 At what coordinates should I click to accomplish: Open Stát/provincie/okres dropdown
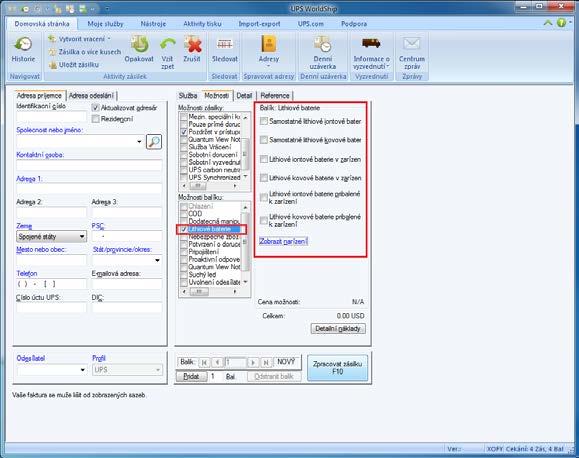tap(158, 260)
